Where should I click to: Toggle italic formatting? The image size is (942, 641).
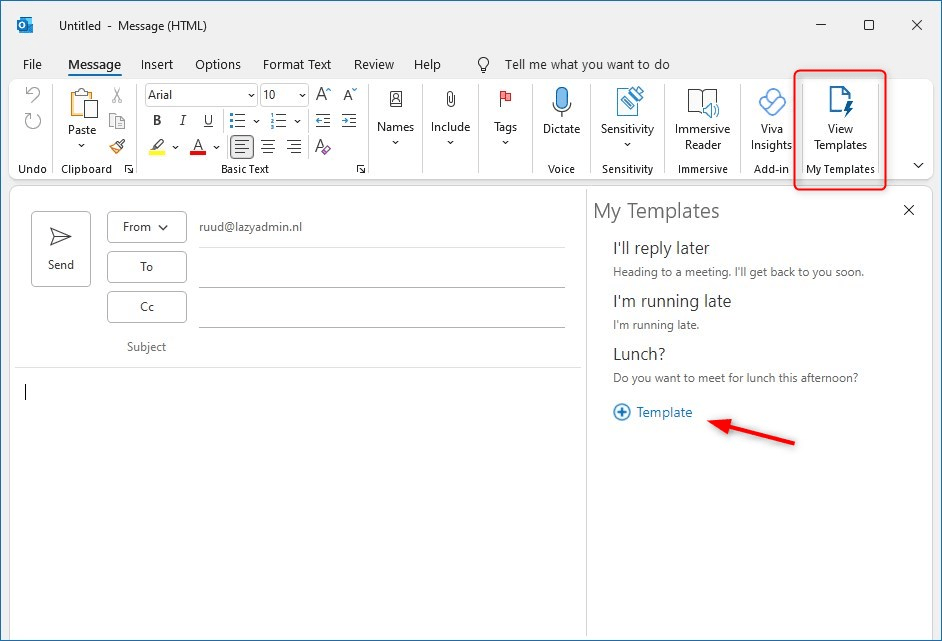[x=183, y=119]
